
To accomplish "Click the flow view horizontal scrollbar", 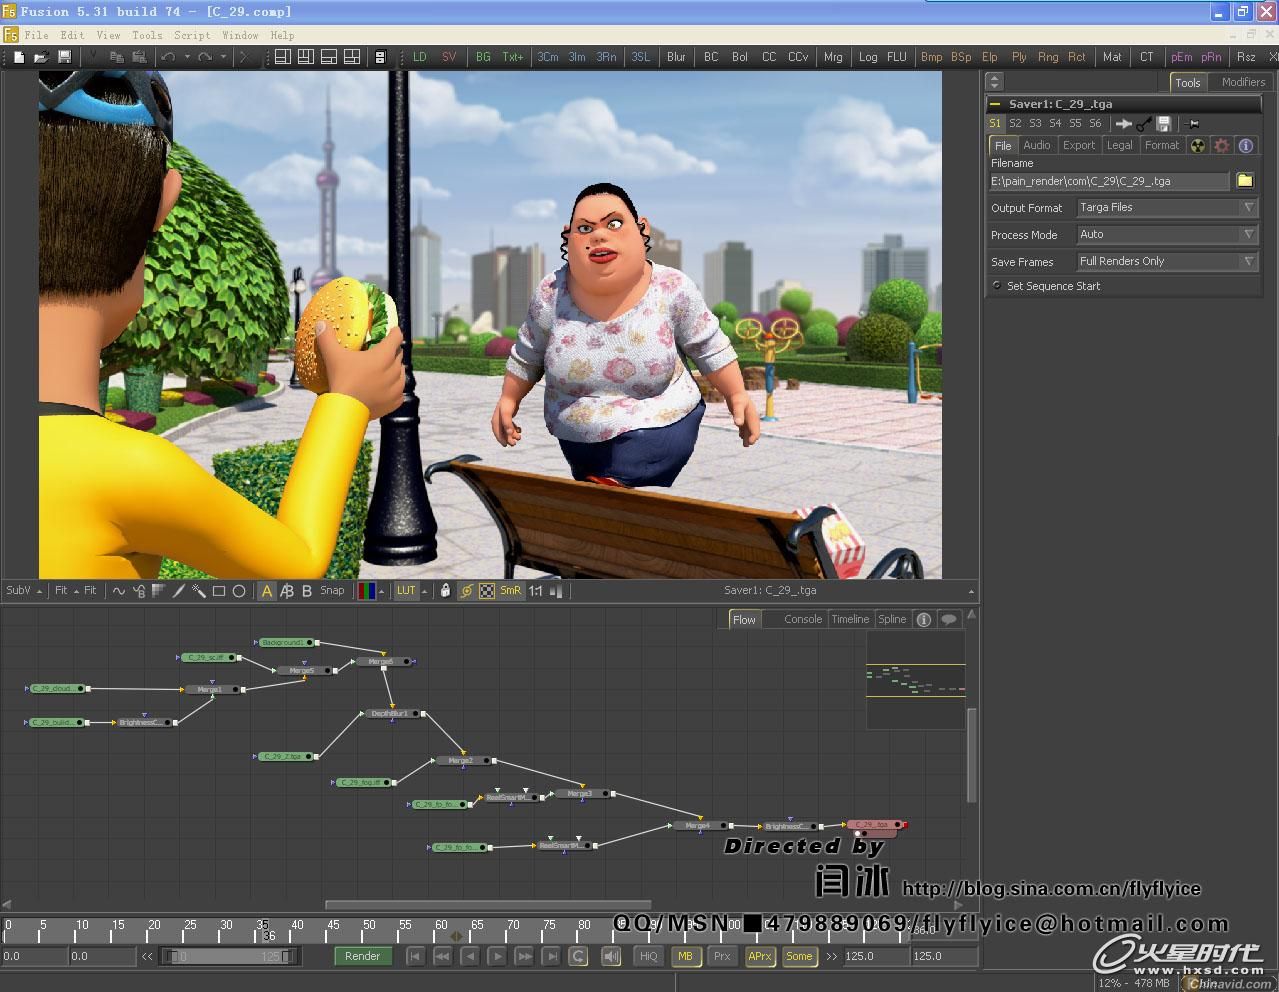I will (x=489, y=905).
